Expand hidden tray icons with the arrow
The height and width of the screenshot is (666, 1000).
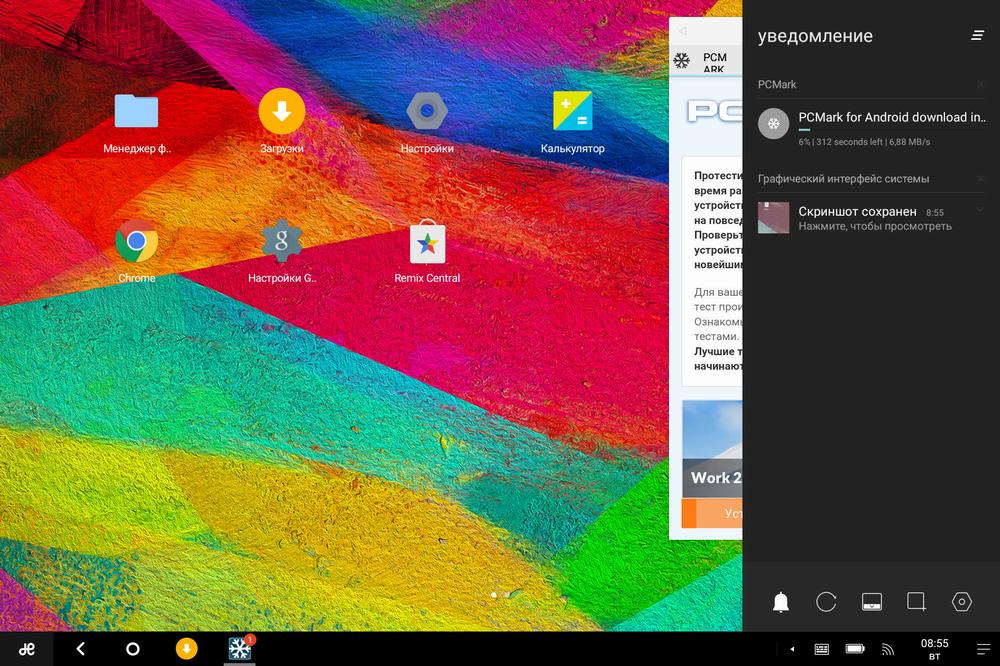[x=792, y=649]
